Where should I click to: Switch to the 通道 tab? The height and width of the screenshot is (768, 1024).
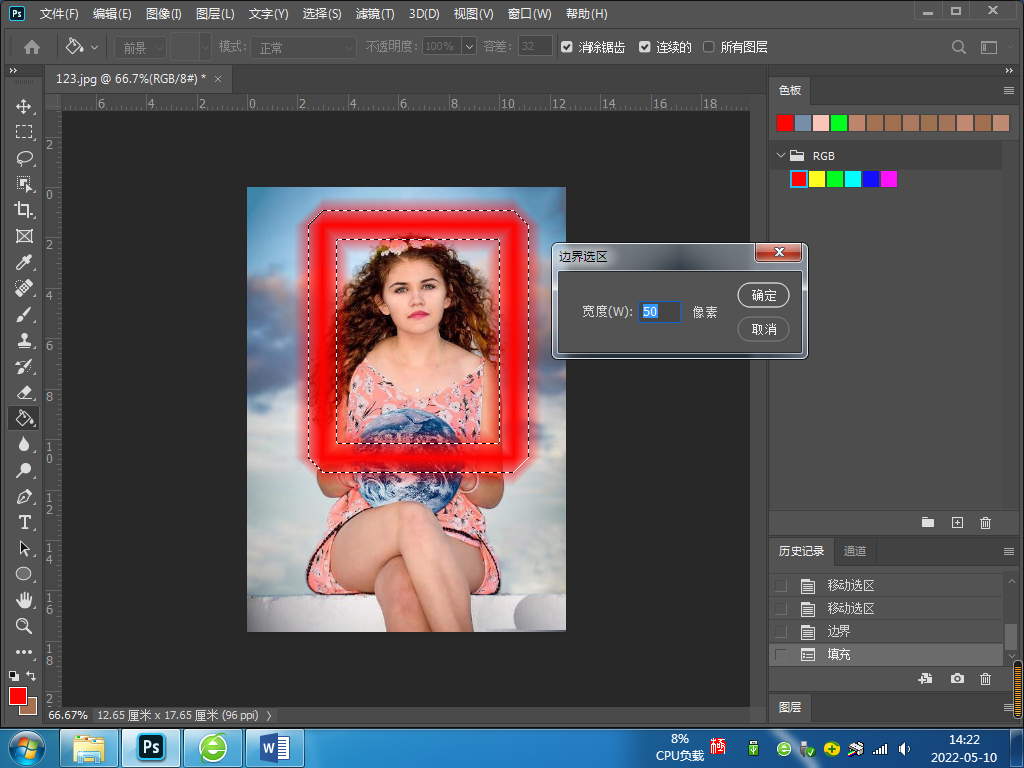coord(855,551)
